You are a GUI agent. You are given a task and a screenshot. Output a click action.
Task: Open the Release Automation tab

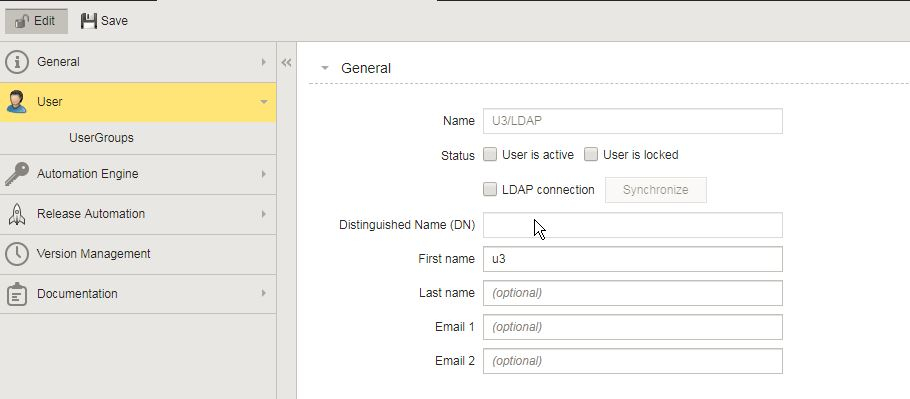point(138,214)
